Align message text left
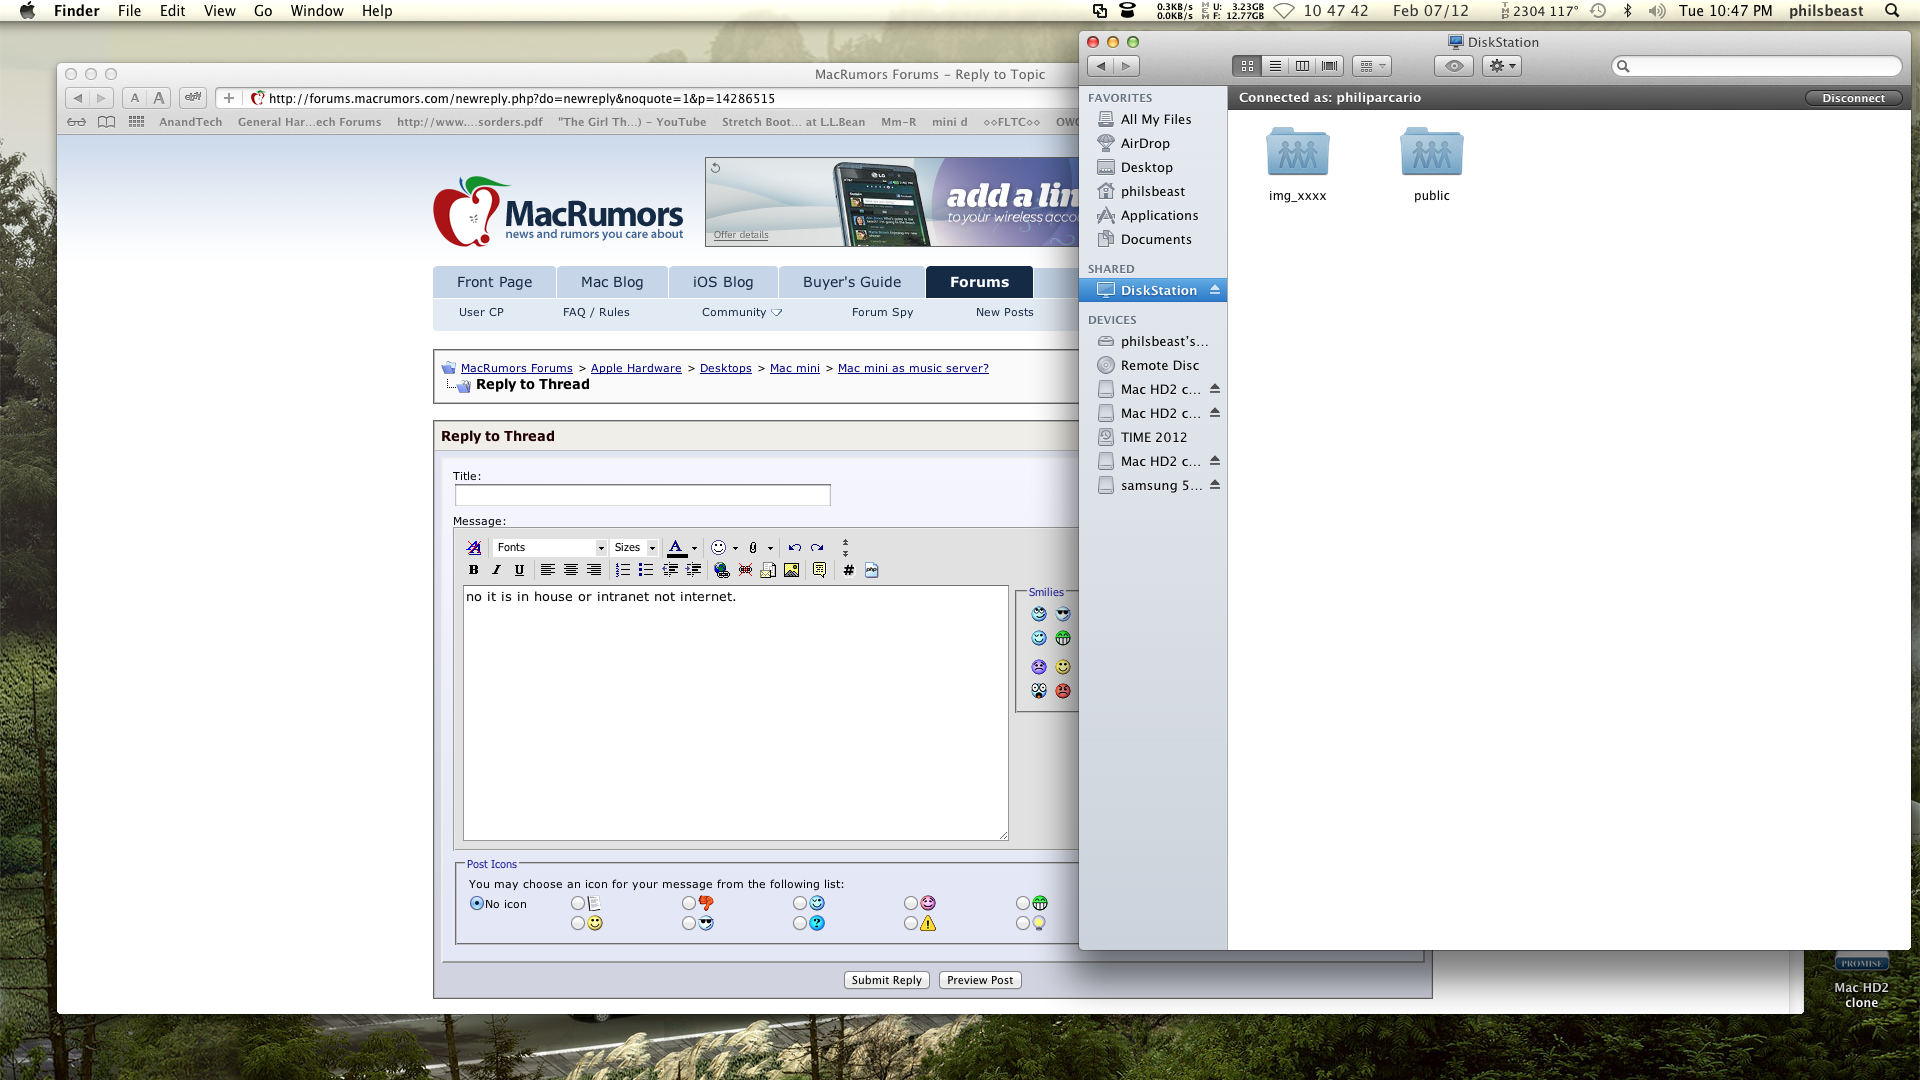Image resolution: width=1920 pixels, height=1080 pixels. (x=547, y=570)
